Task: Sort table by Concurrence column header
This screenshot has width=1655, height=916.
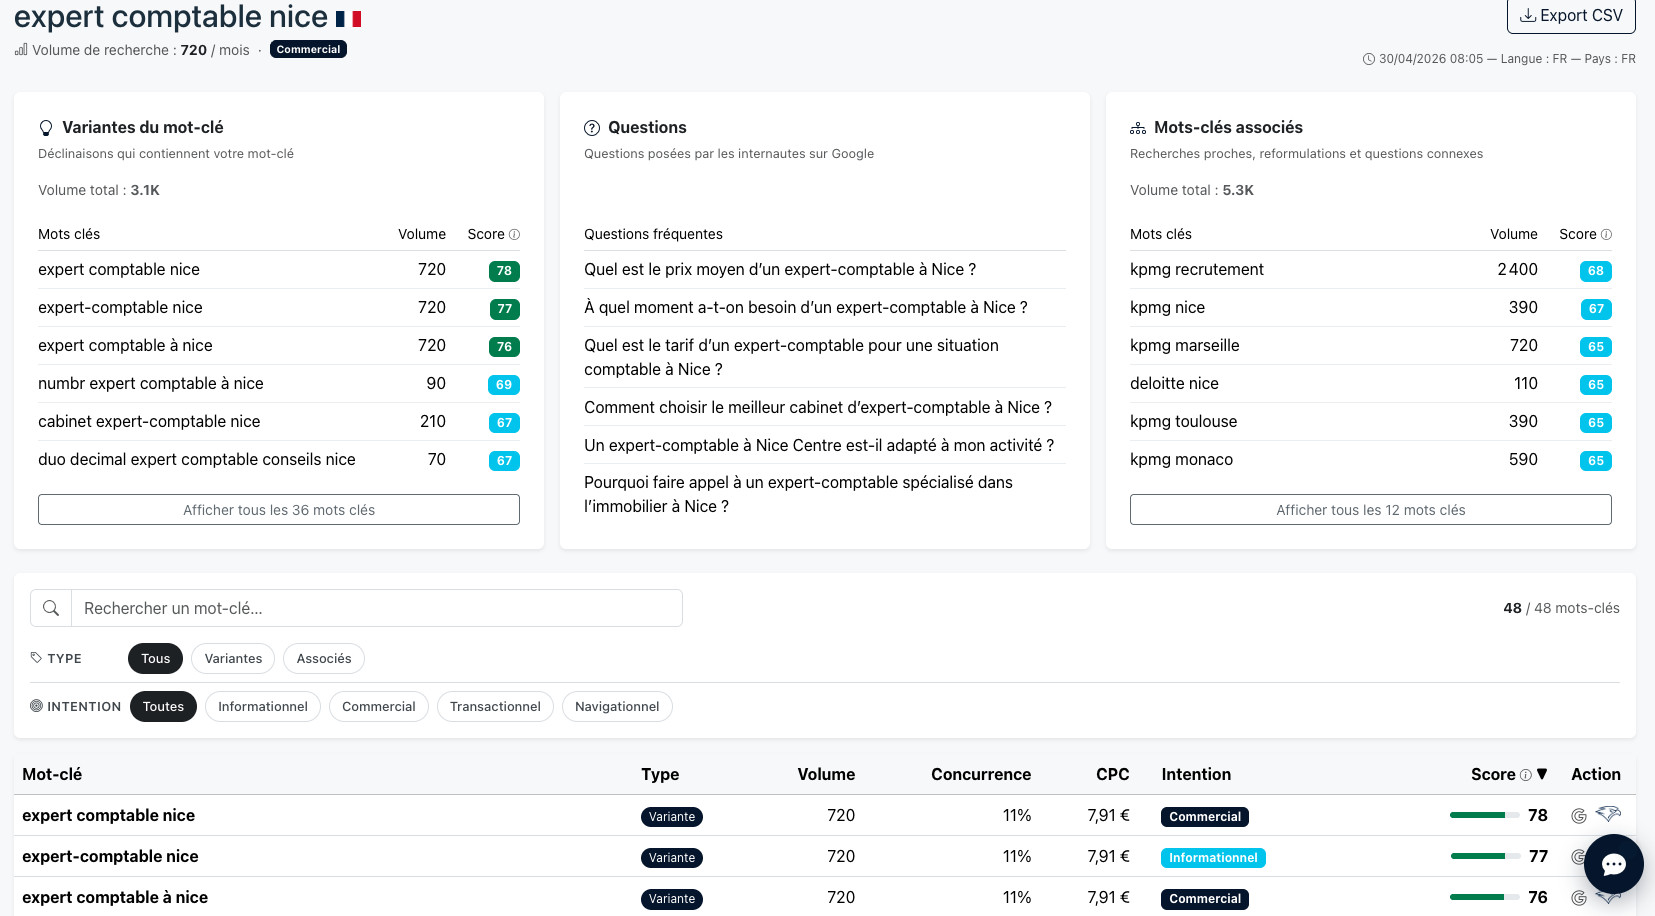Action: click(x=981, y=774)
